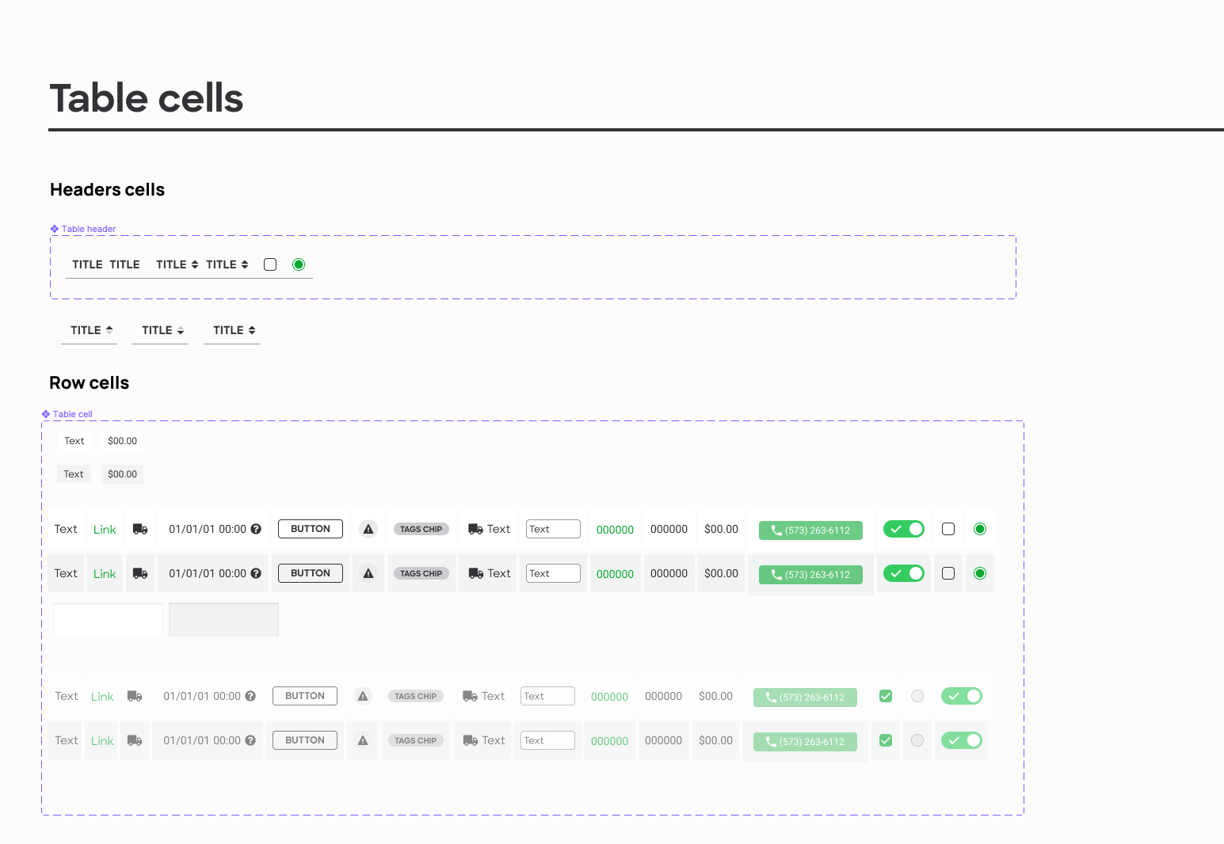Flip the pale green toggle in the dimmed gray row
The width and height of the screenshot is (1224, 844).
point(962,740)
